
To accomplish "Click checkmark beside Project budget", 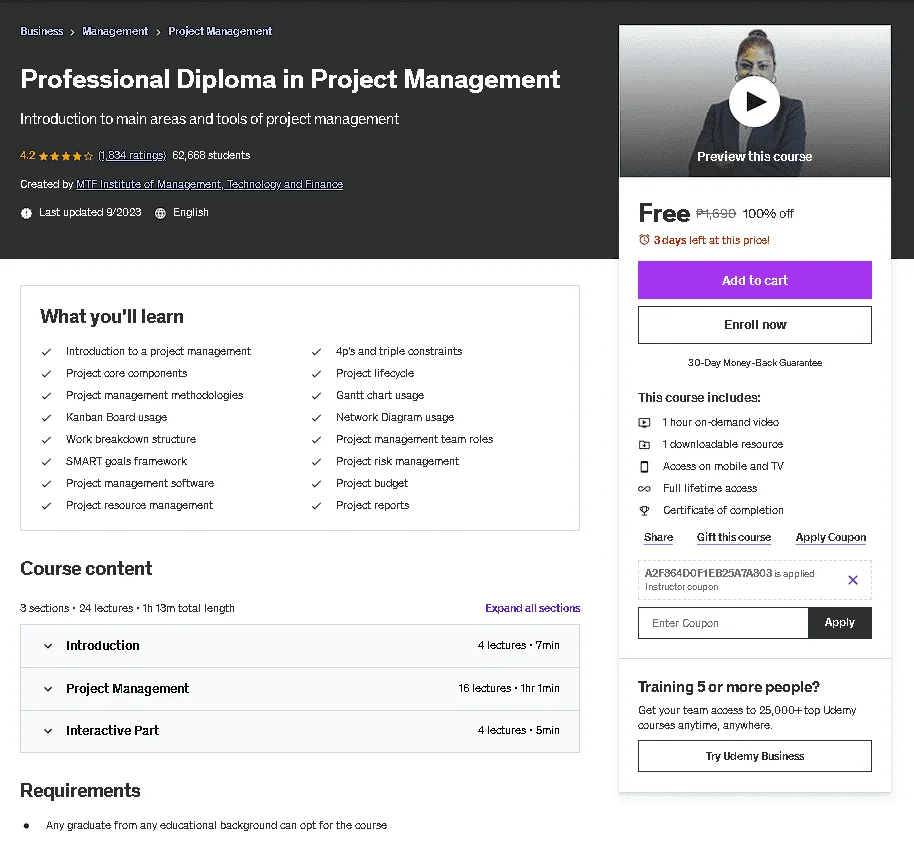I will pyautogui.click(x=316, y=484).
